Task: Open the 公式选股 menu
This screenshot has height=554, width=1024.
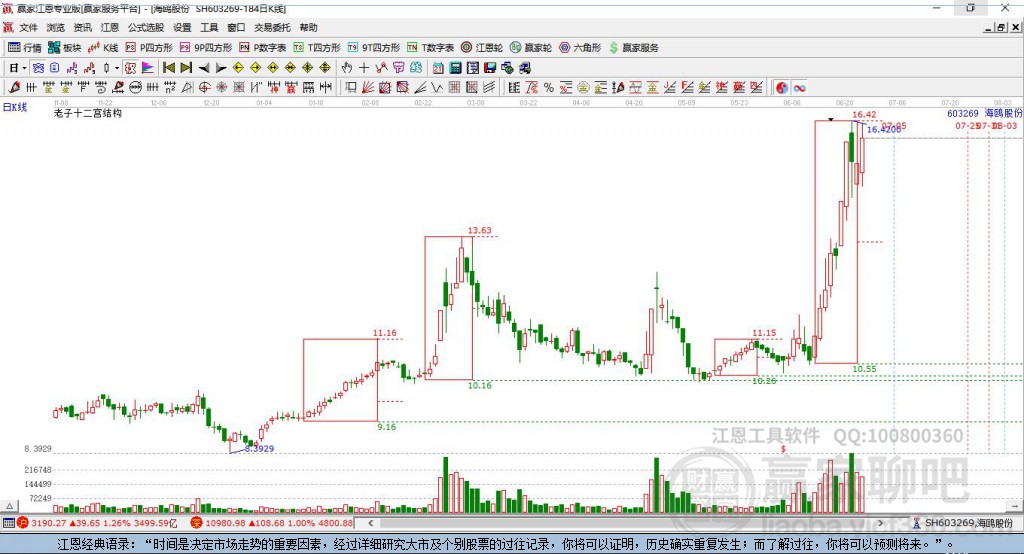Action: tap(146, 27)
